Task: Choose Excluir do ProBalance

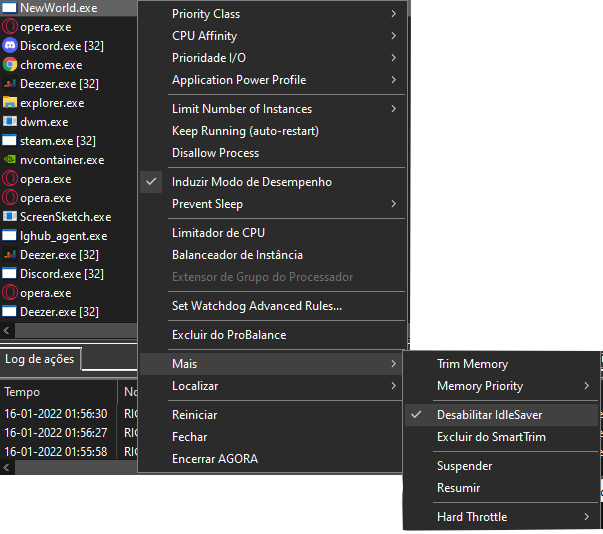Action: tap(273, 335)
